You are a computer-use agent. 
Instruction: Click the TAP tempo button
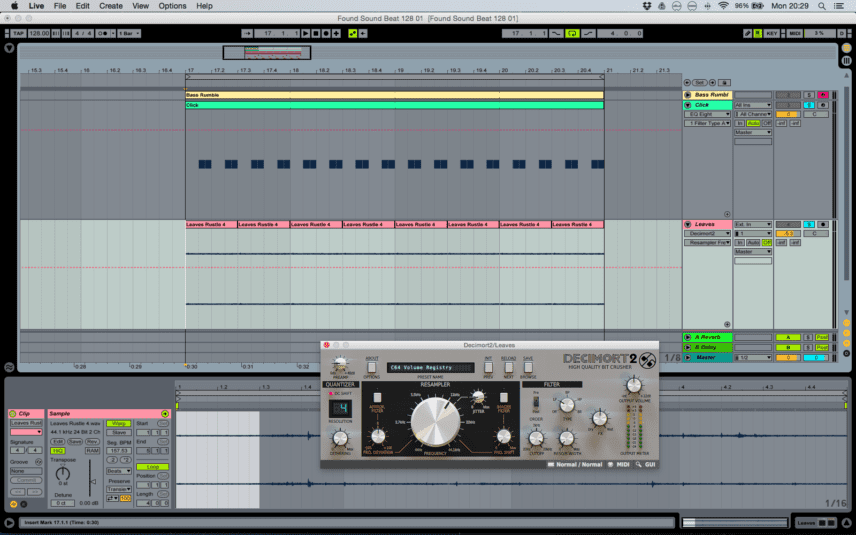click(18, 33)
